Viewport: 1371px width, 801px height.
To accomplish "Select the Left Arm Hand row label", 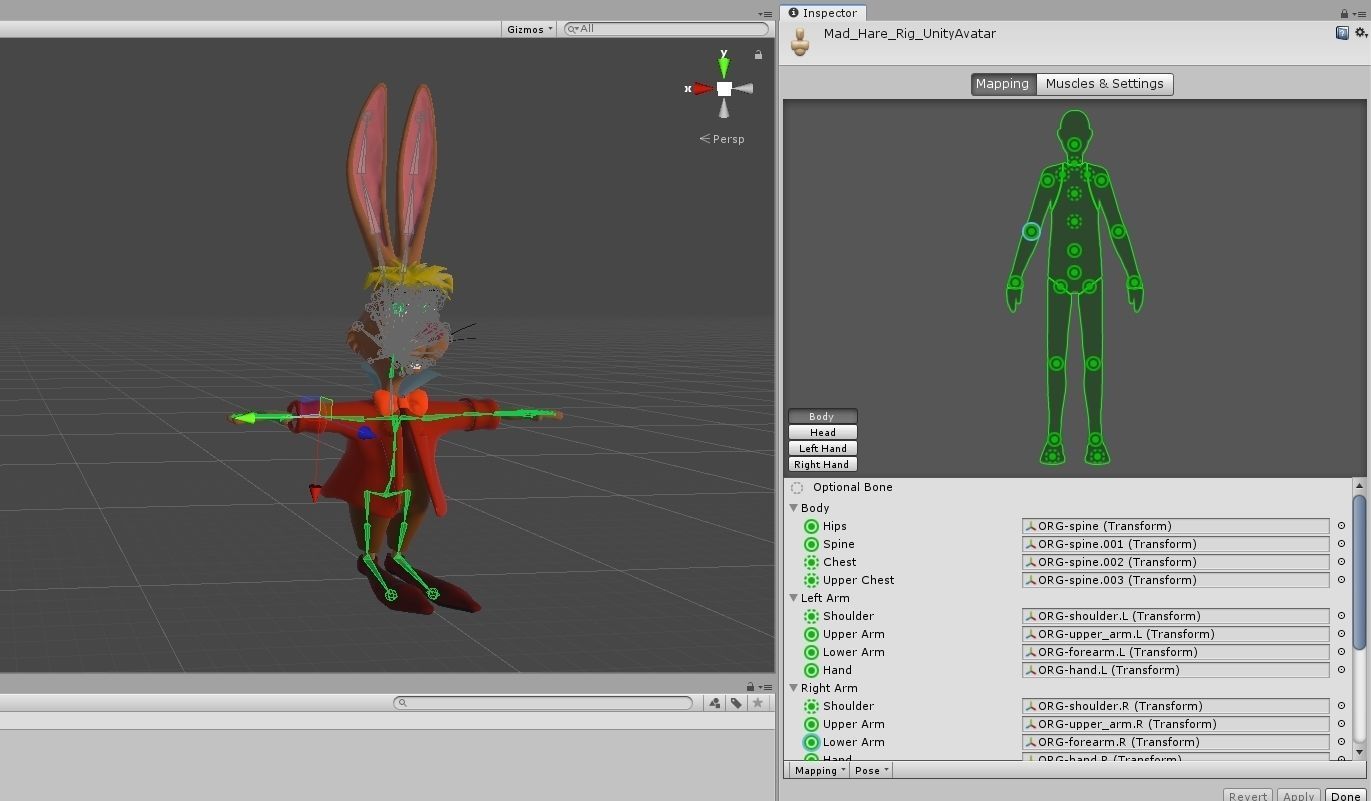I will tap(837, 670).
